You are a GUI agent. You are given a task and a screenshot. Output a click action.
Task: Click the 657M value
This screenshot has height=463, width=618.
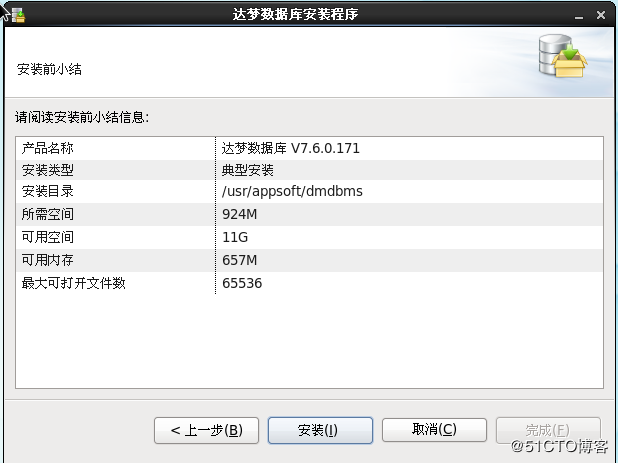[x=240, y=260]
